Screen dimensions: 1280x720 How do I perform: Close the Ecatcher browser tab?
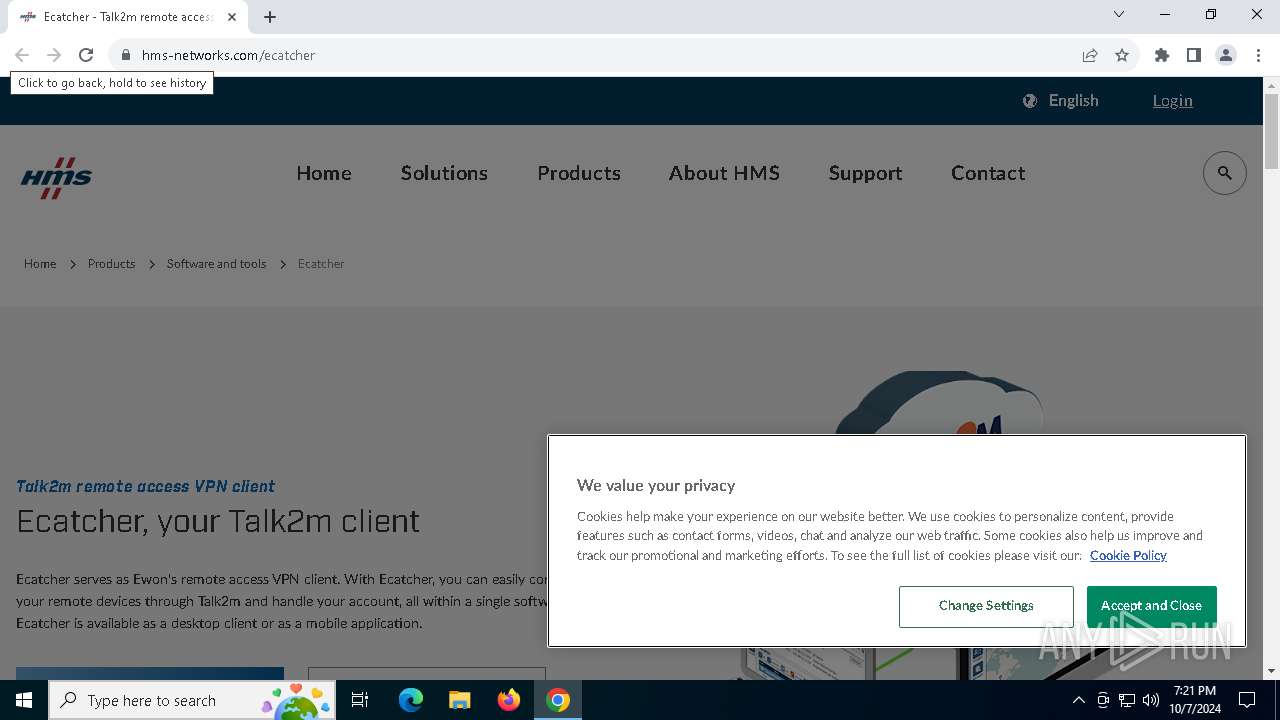[x=232, y=17]
